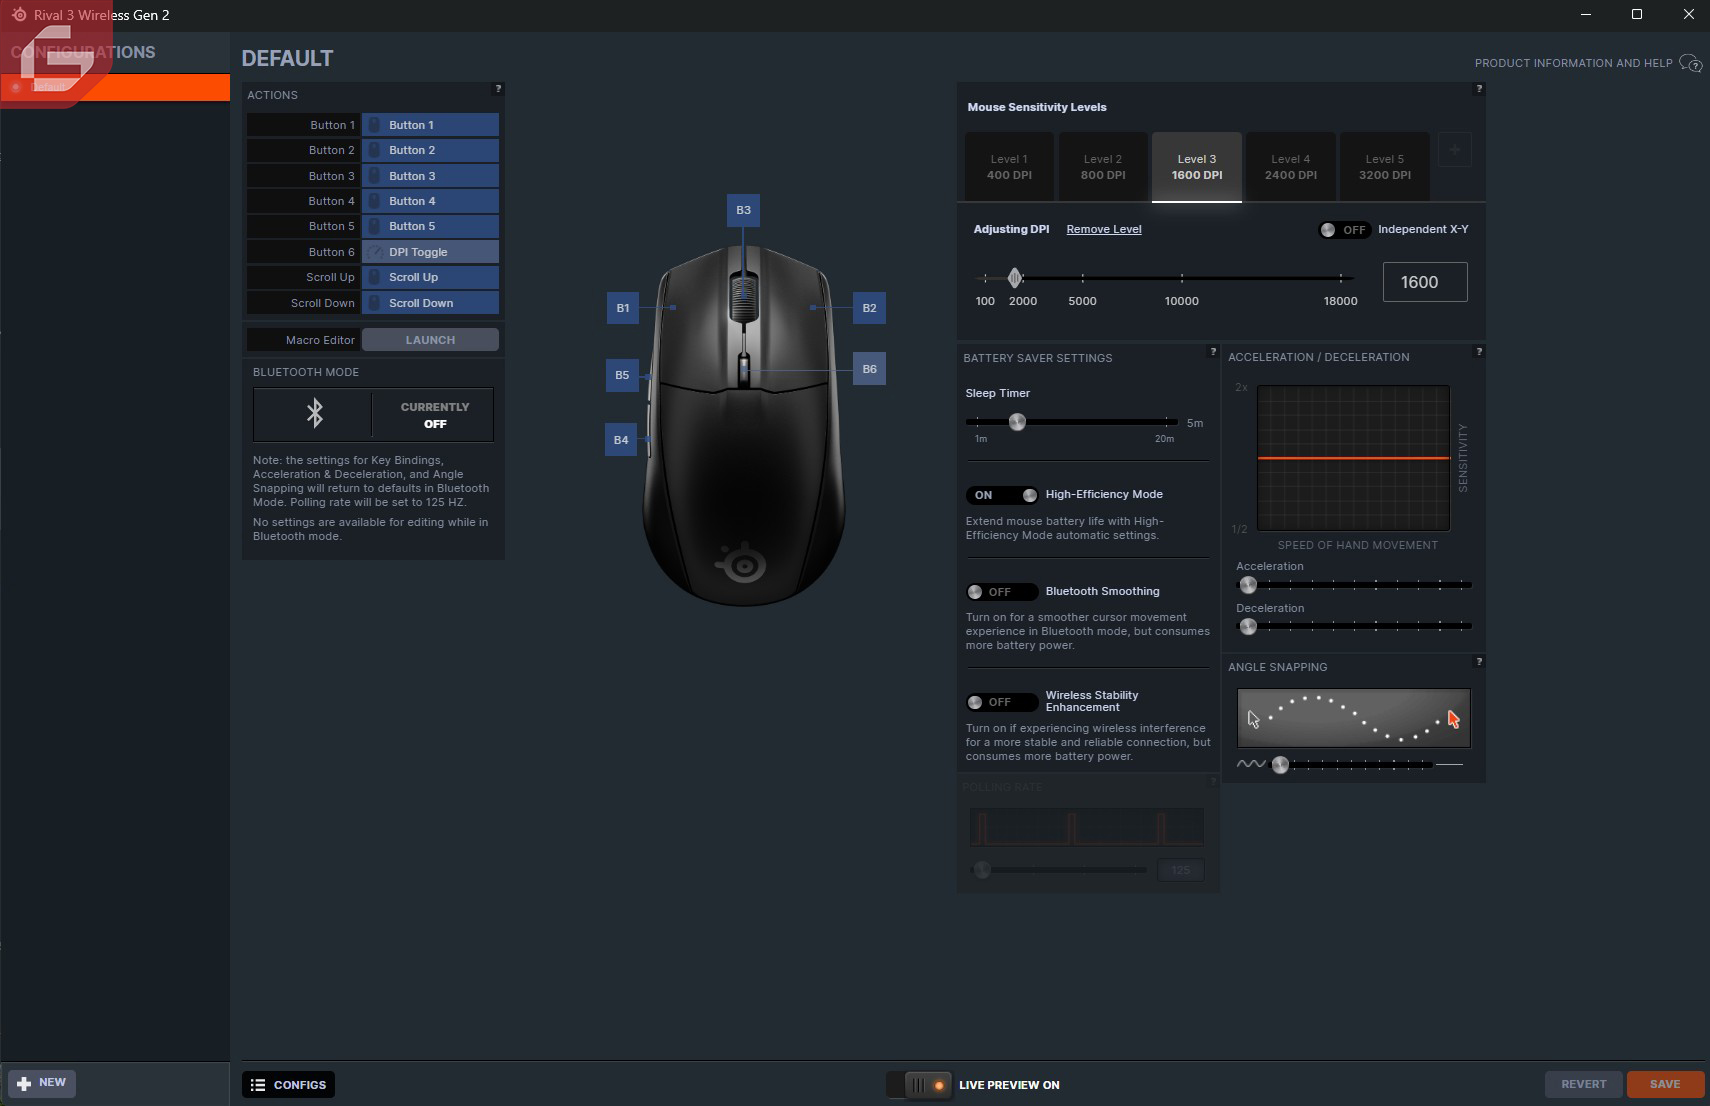Click the B4 side button label
1710x1106 pixels.
click(x=621, y=440)
